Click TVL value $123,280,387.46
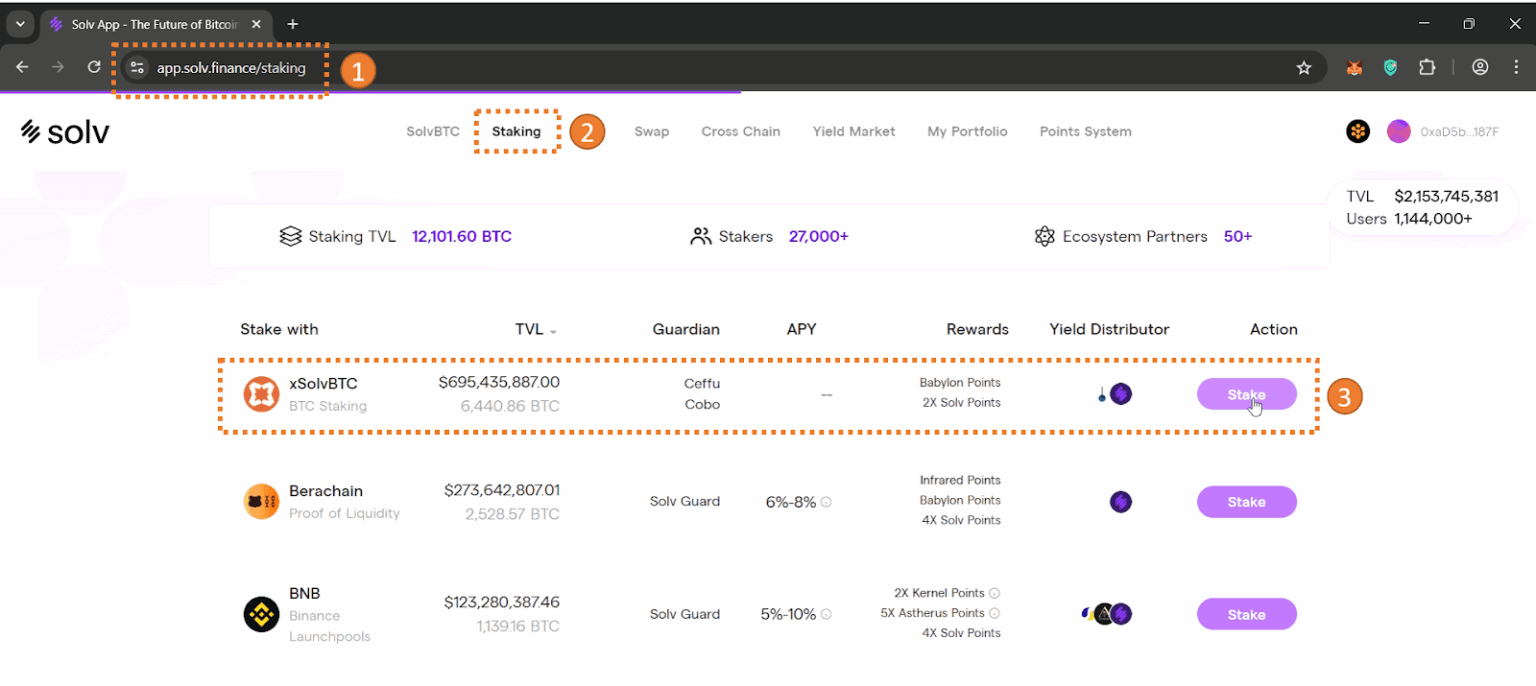This screenshot has height=686, width=1536. [502, 602]
